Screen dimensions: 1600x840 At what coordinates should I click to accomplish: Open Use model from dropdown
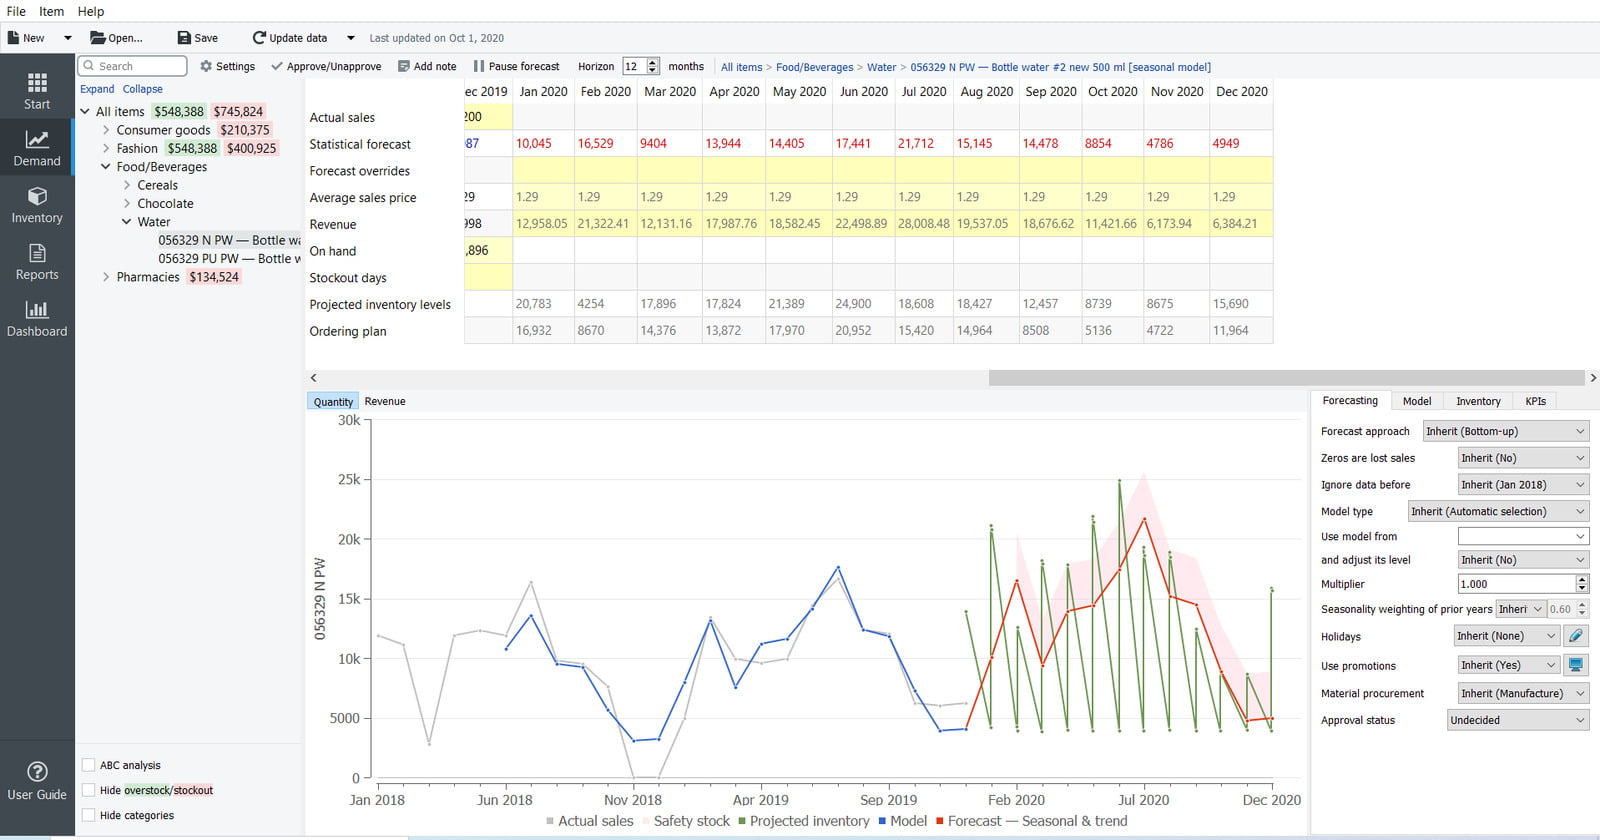coord(1523,536)
